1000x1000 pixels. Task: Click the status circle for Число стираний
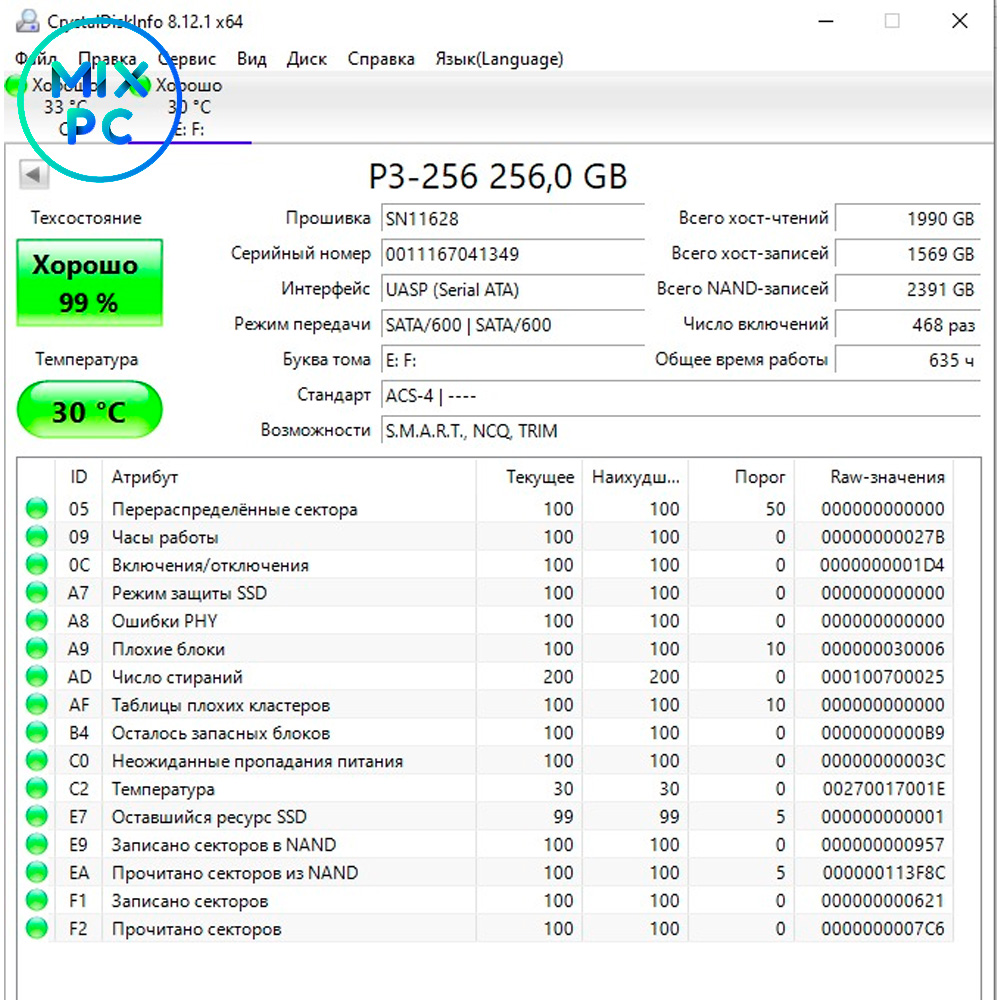[37, 677]
